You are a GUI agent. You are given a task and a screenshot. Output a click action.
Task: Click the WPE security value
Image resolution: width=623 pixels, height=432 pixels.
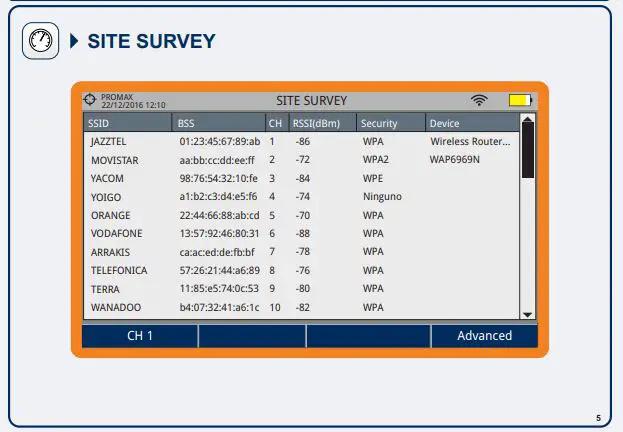(x=373, y=178)
